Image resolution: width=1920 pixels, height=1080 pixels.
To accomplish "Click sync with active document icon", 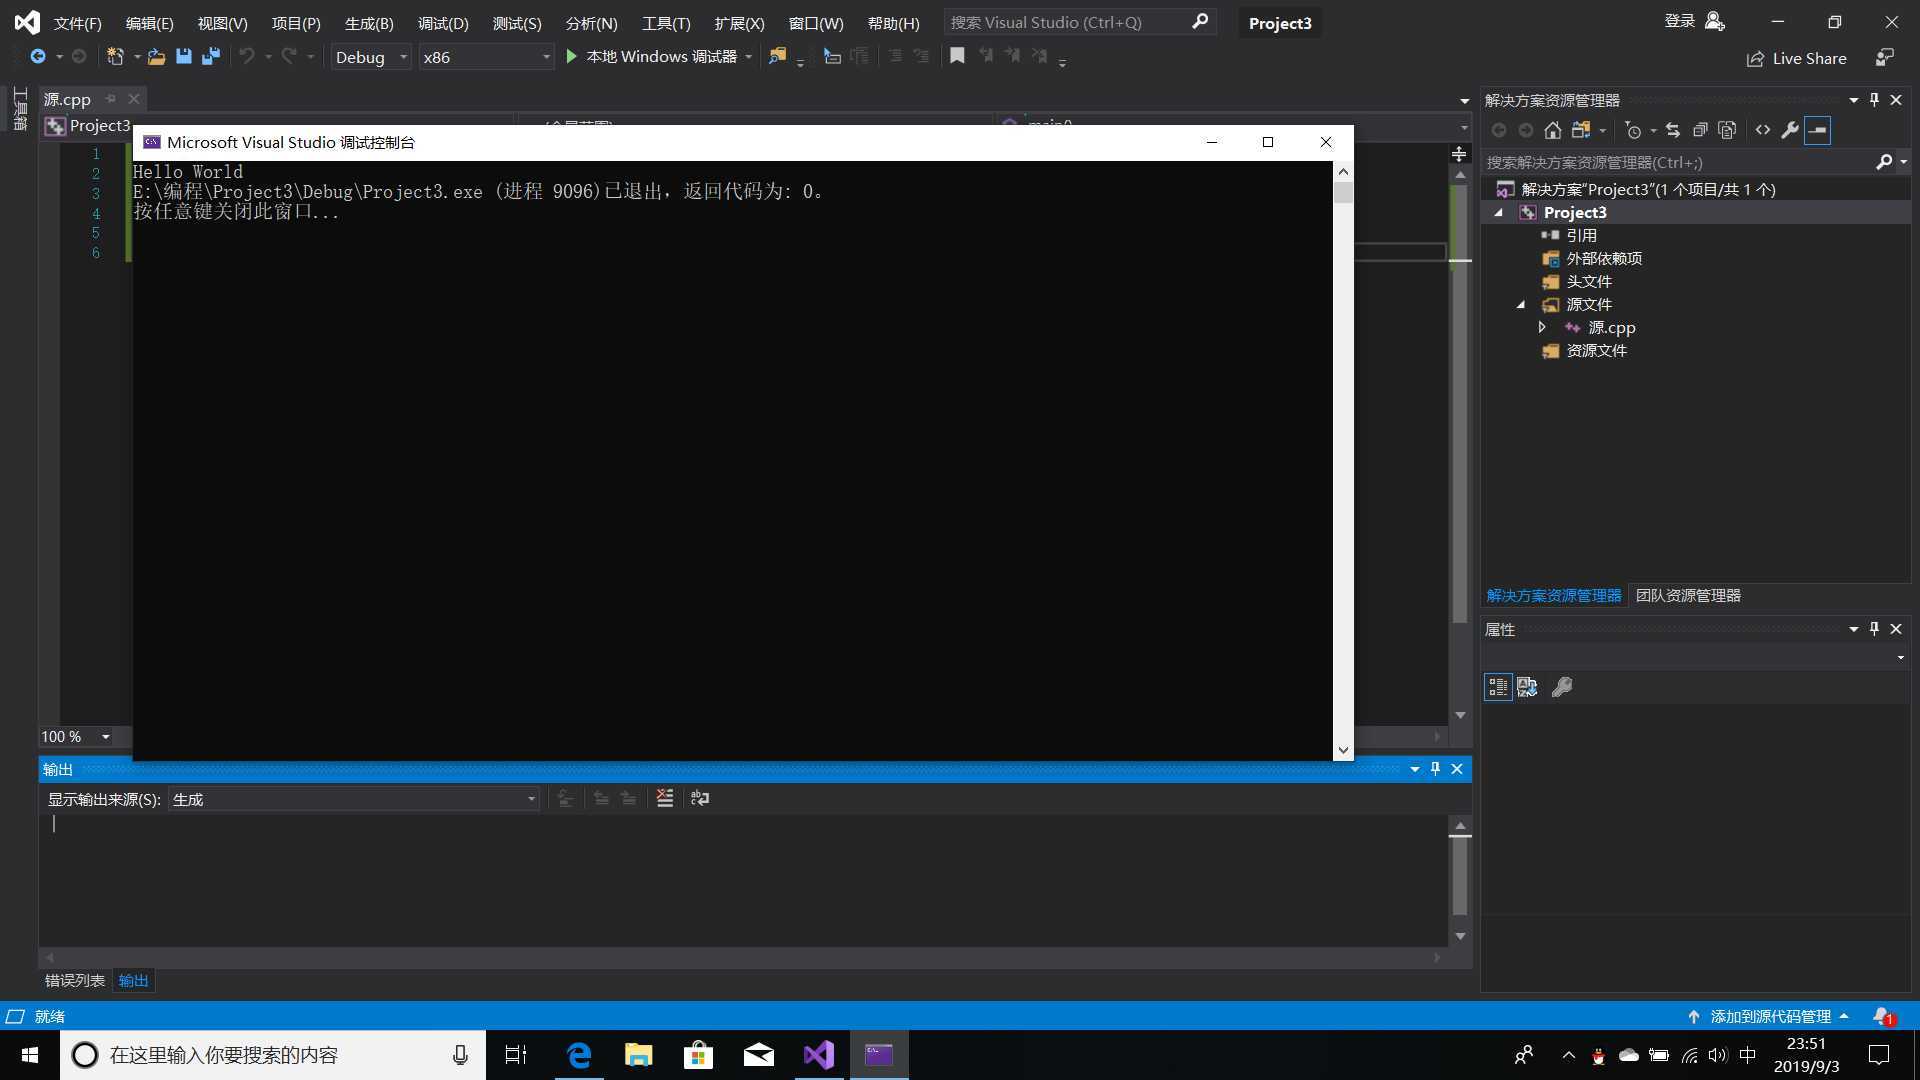I will 1673,130.
